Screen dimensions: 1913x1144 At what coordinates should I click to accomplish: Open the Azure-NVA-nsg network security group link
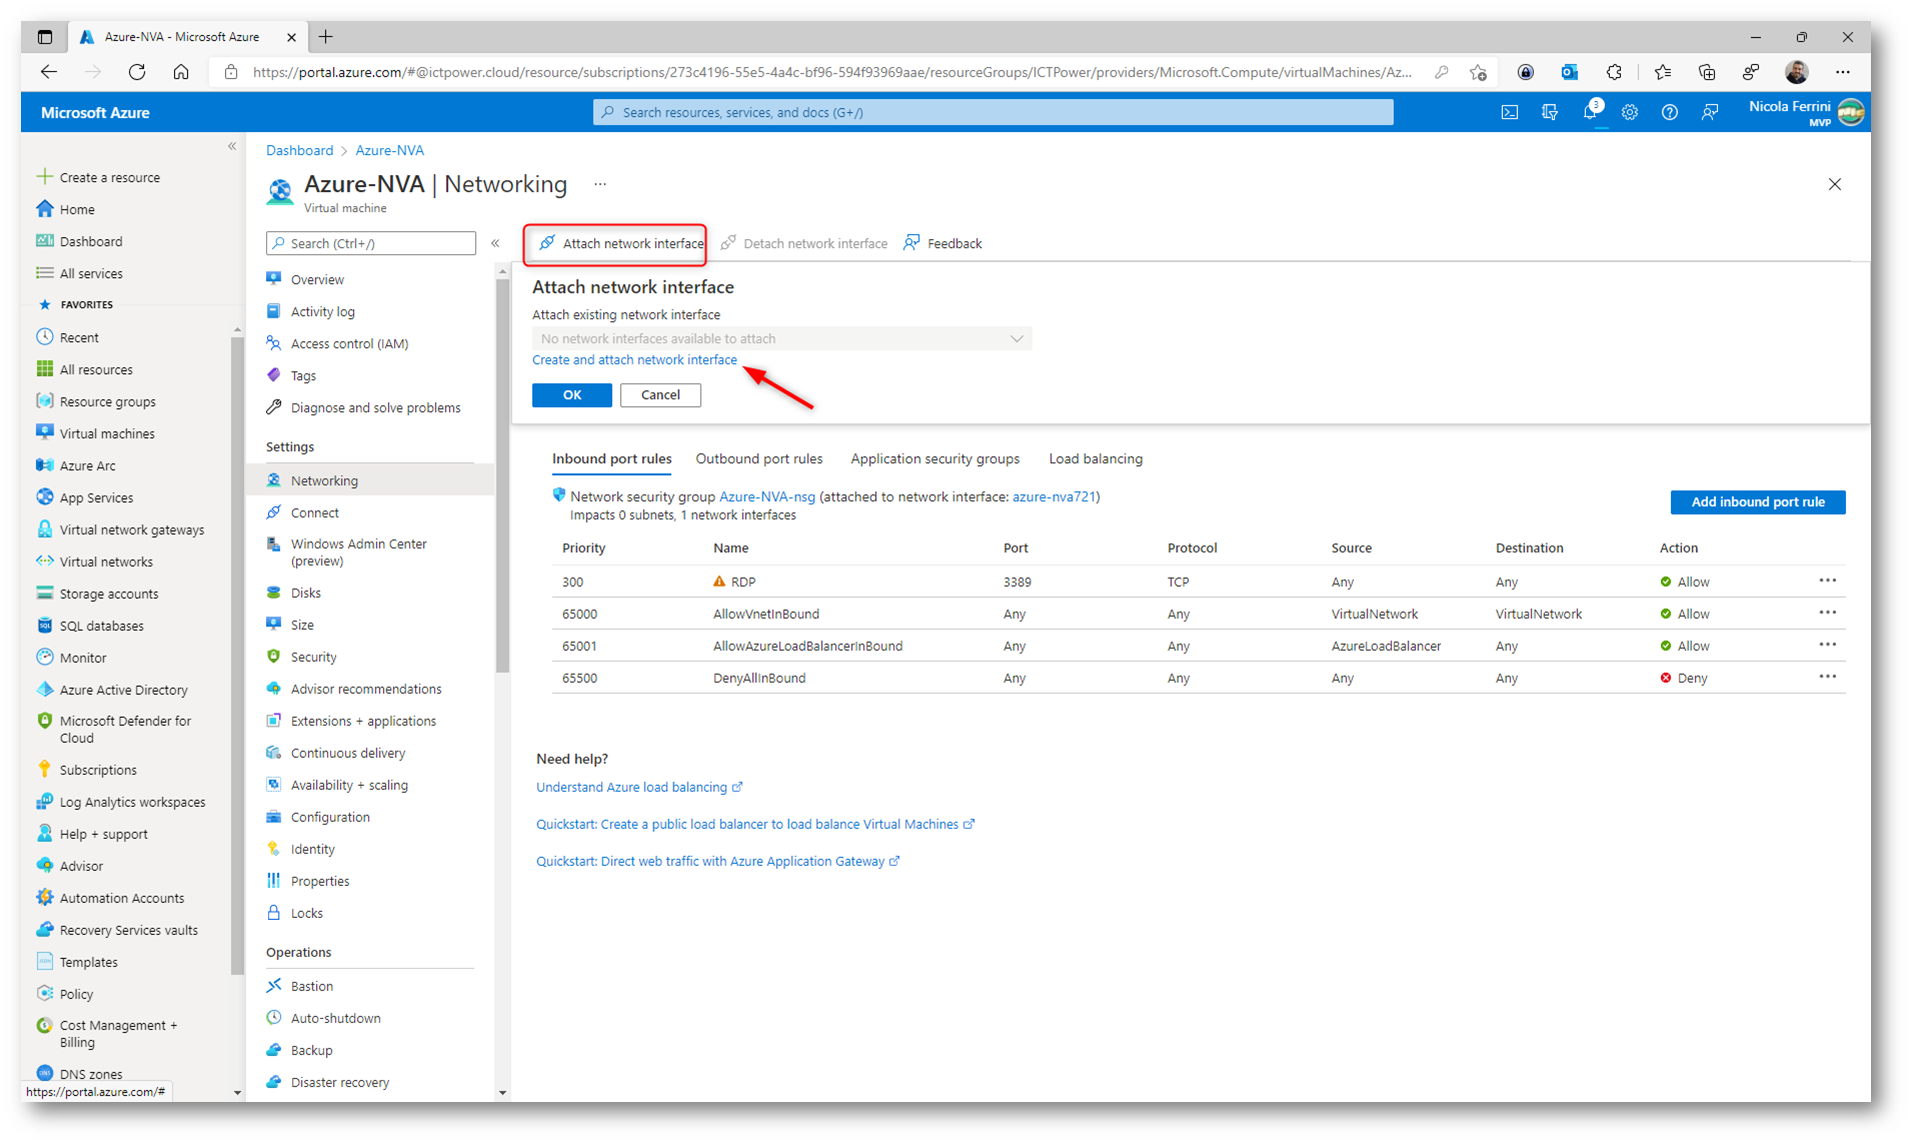coord(767,497)
